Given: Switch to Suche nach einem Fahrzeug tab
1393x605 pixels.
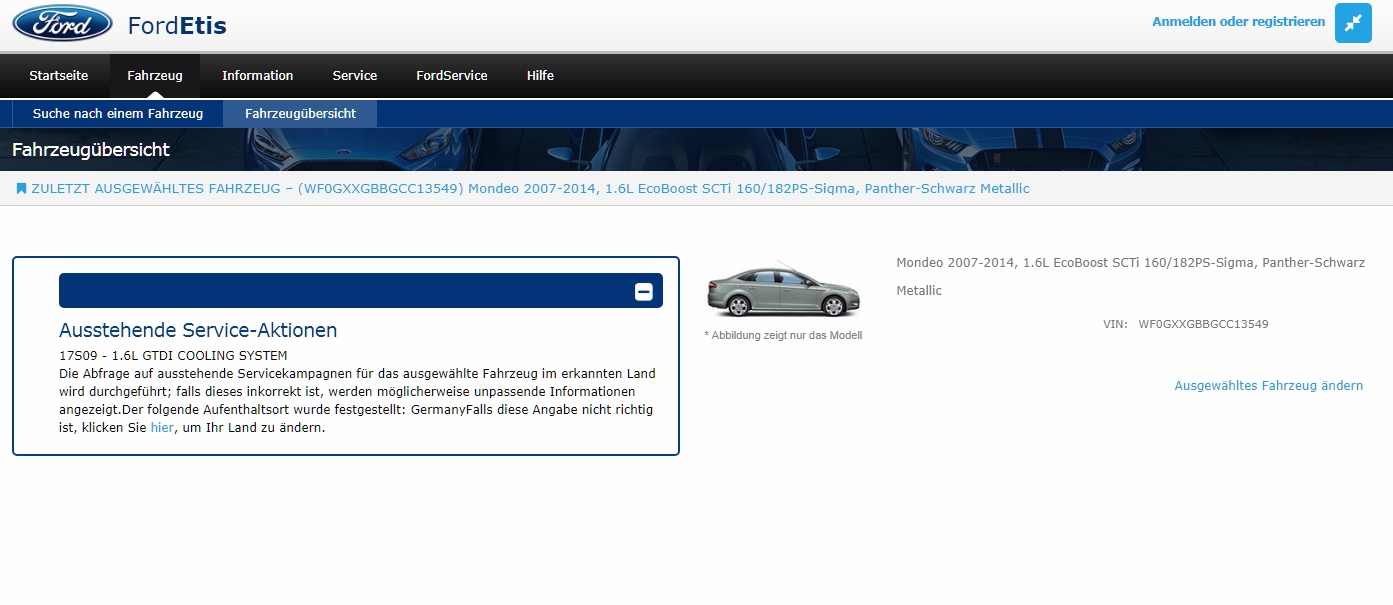Looking at the screenshot, I should tap(118, 114).
